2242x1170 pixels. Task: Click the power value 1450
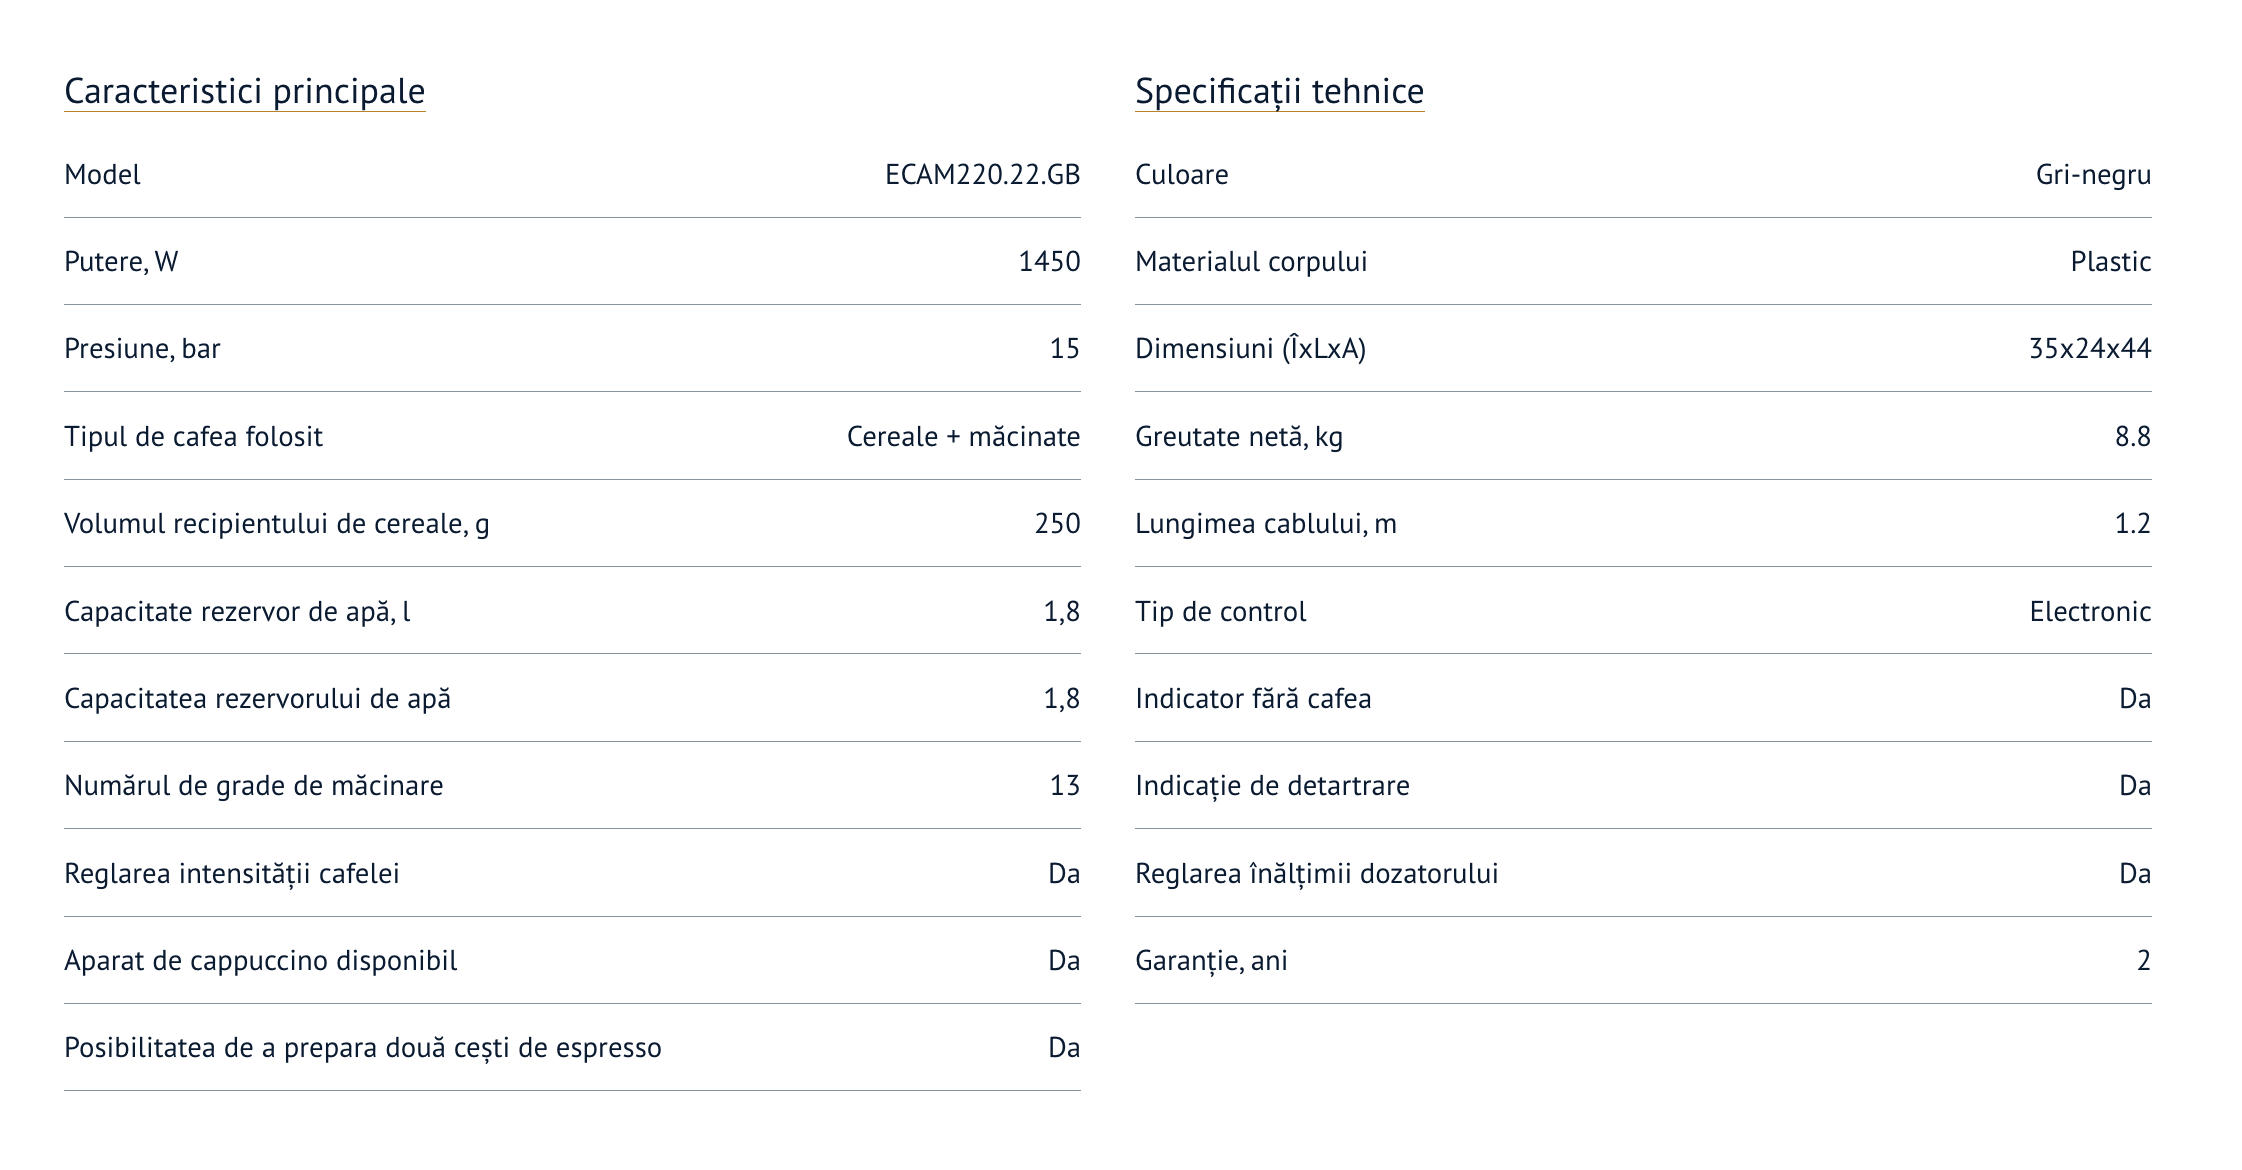click(x=1049, y=262)
